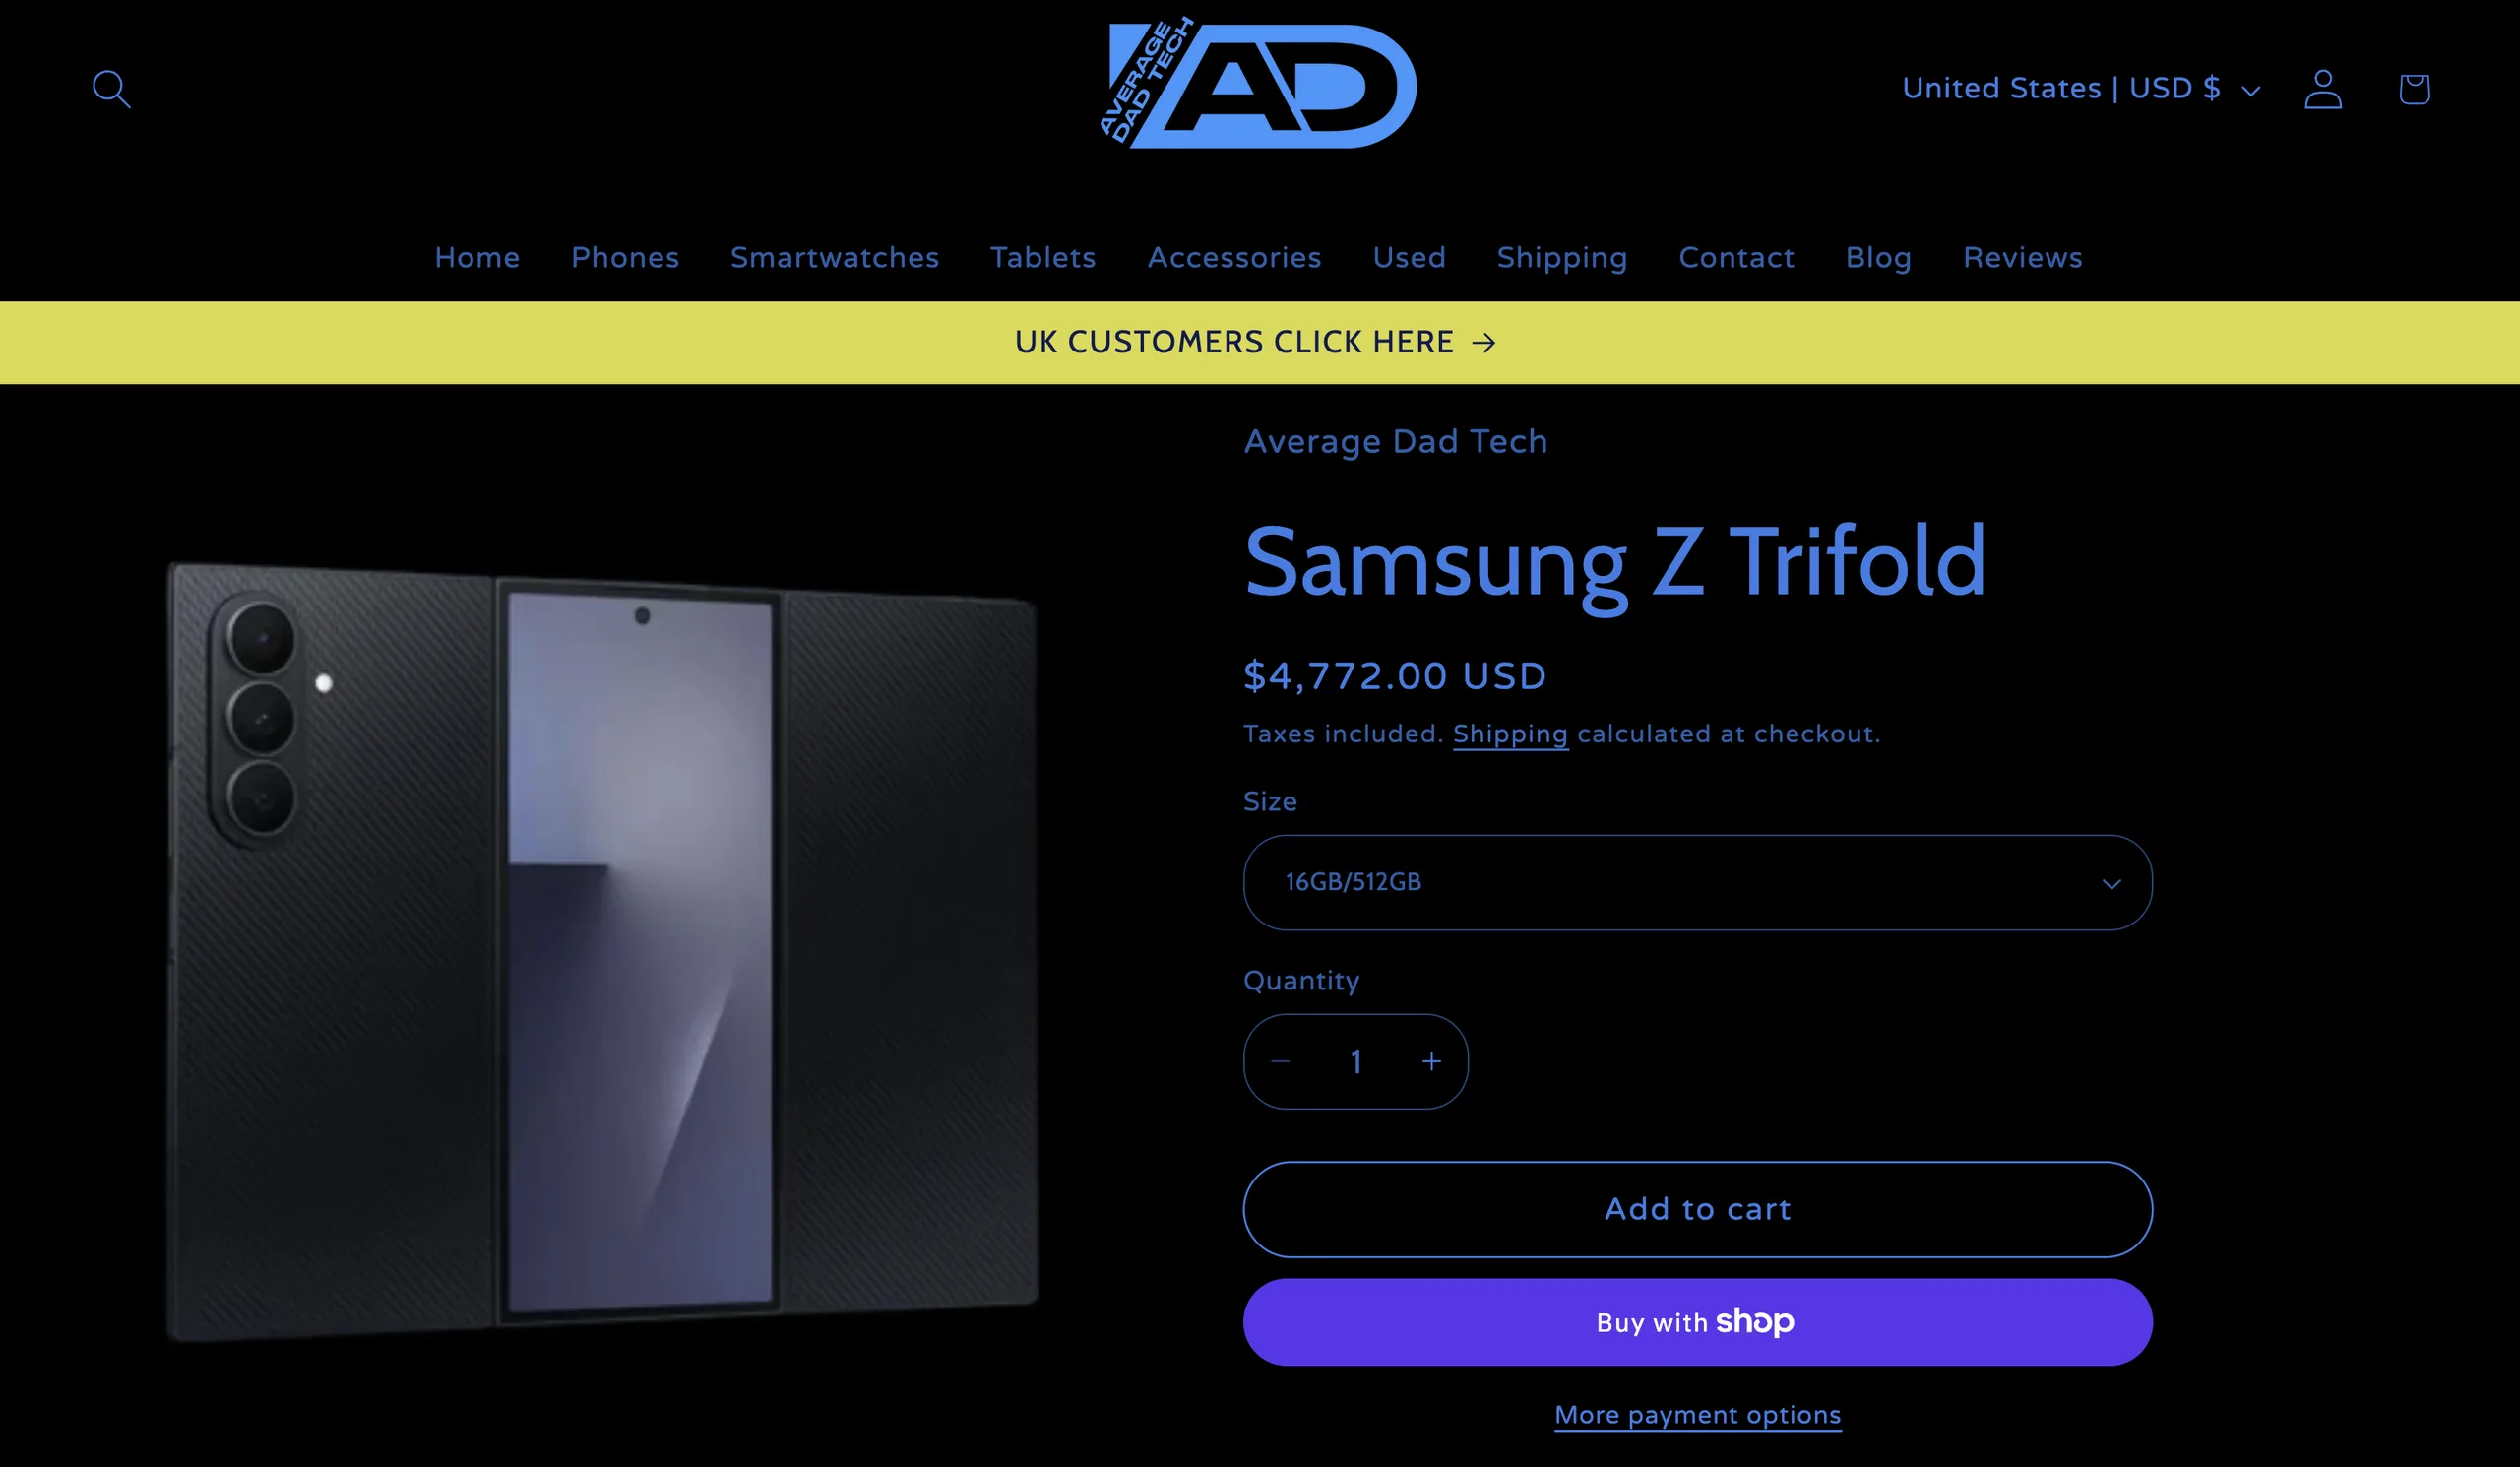Go to the Phones menu item
The width and height of the screenshot is (2520, 1467).
pyautogui.click(x=625, y=257)
